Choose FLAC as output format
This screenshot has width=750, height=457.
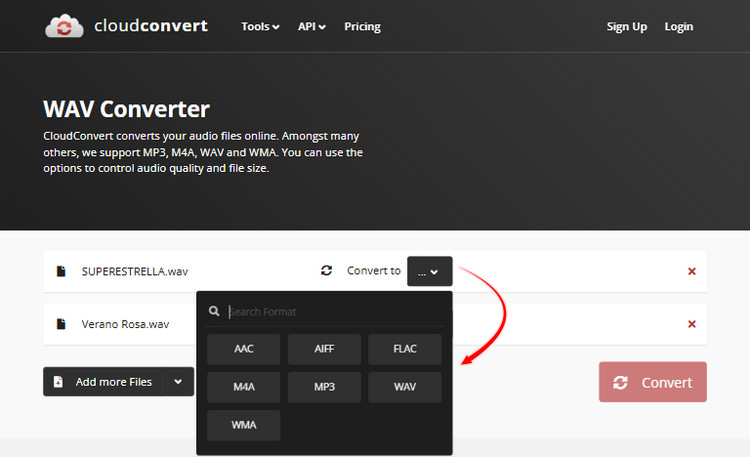[405, 349]
